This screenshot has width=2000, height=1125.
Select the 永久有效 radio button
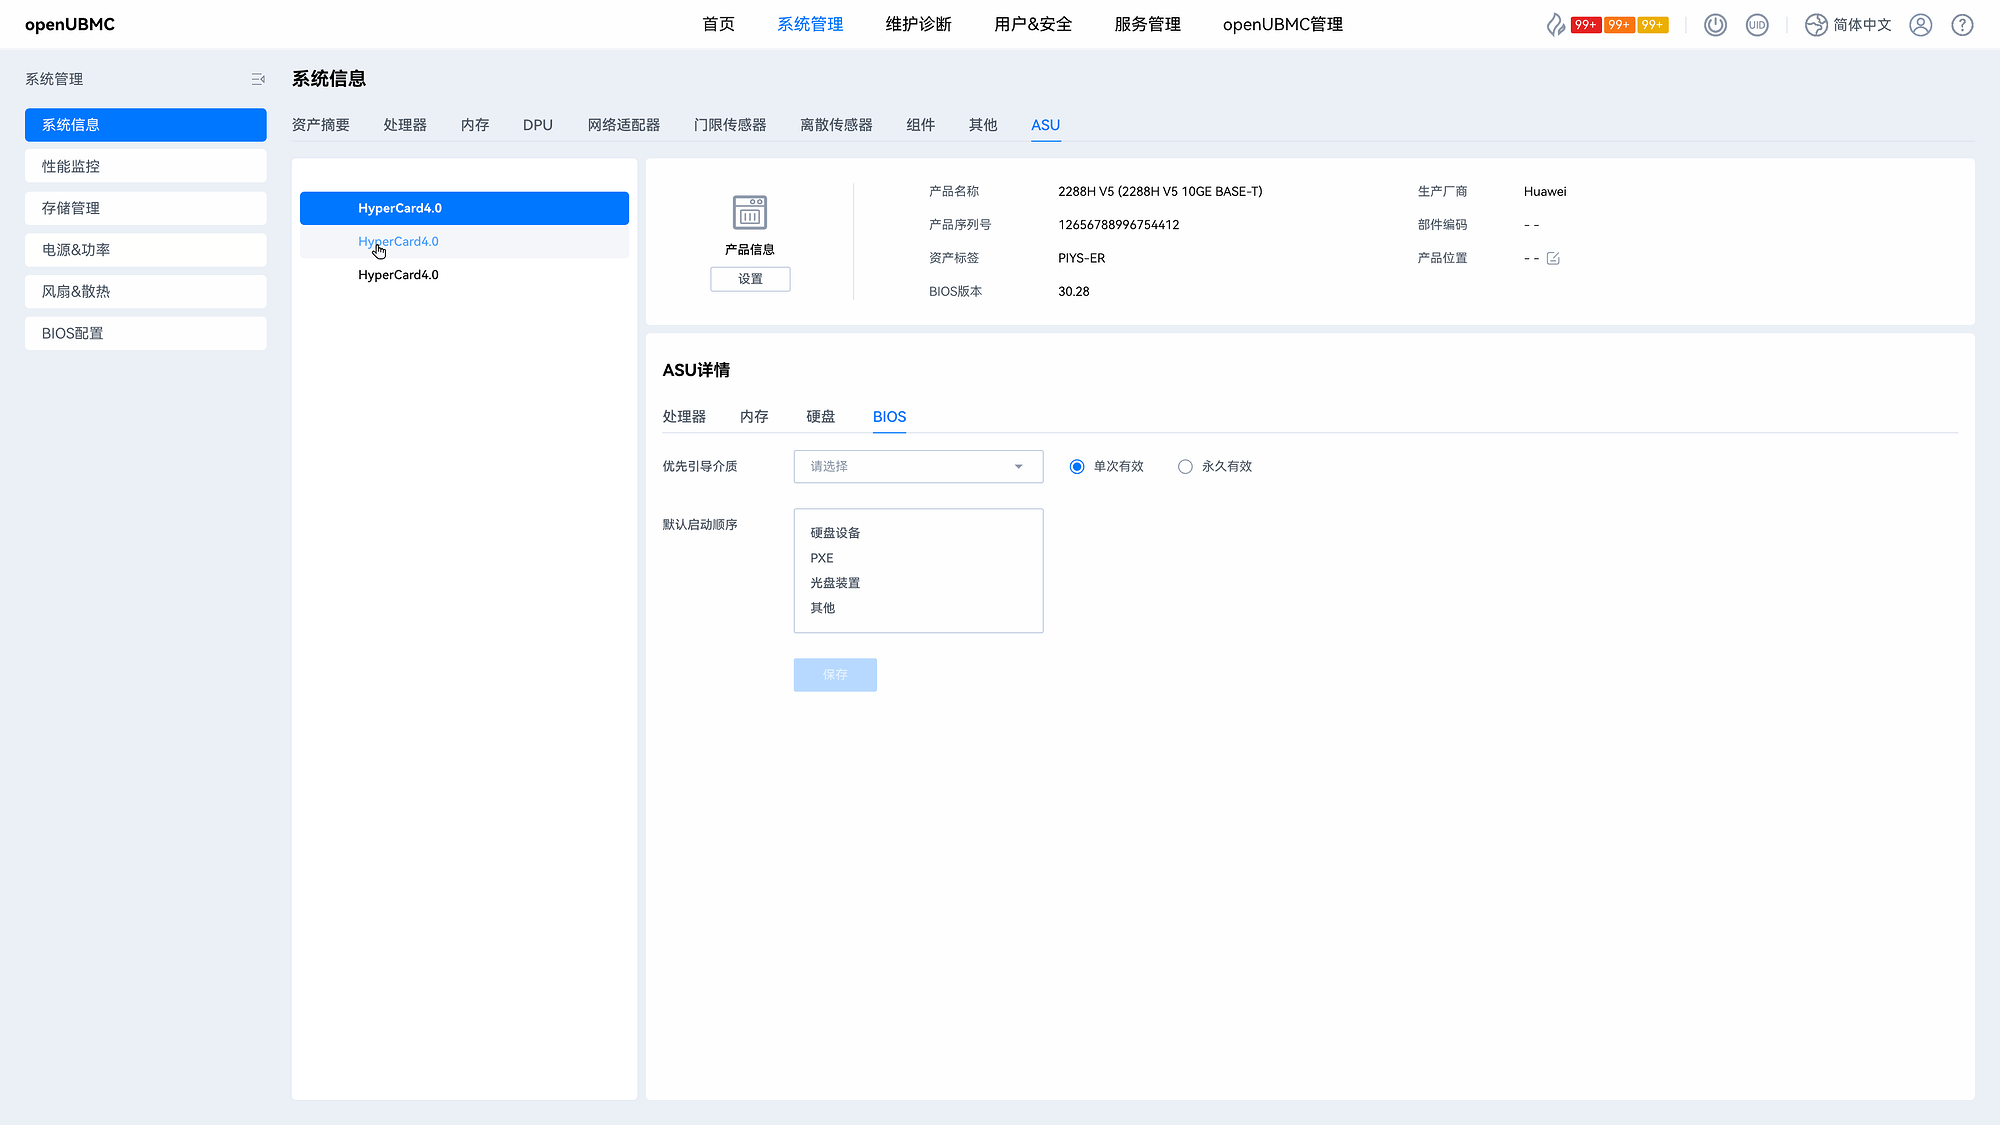pyautogui.click(x=1185, y=467)
